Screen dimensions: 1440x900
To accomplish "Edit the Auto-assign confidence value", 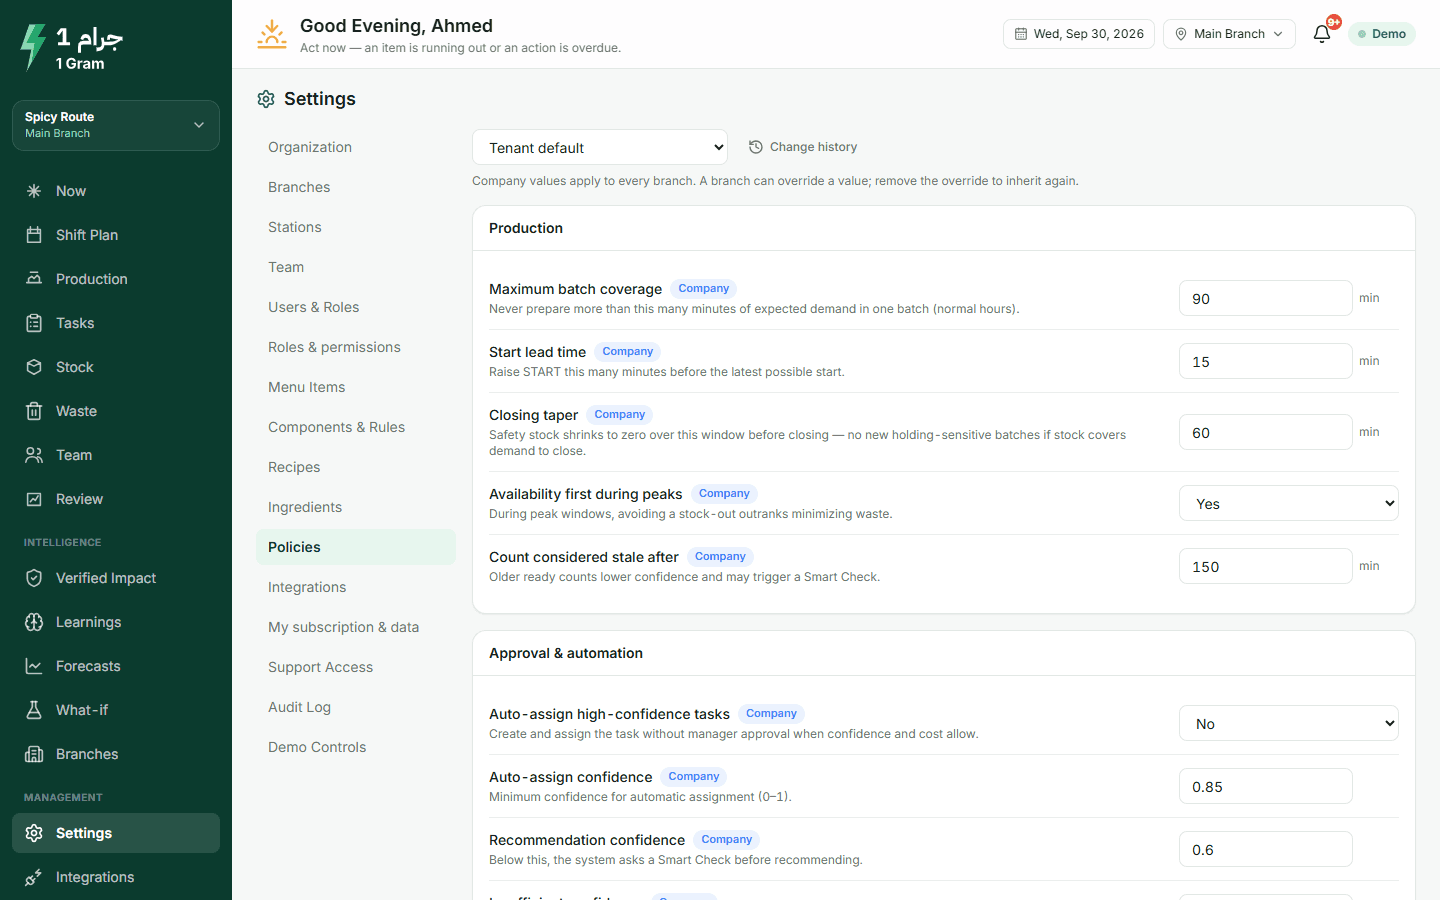I will click(x=1266, y=786).
